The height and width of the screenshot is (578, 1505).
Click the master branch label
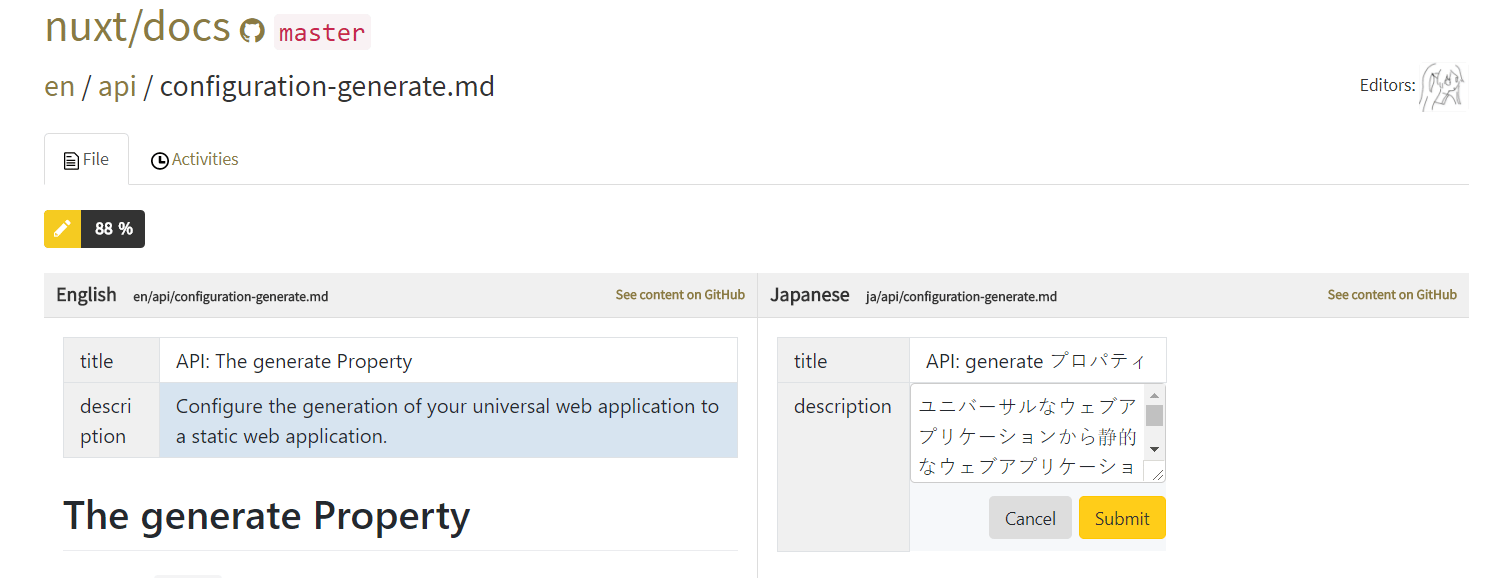point(322,32)
